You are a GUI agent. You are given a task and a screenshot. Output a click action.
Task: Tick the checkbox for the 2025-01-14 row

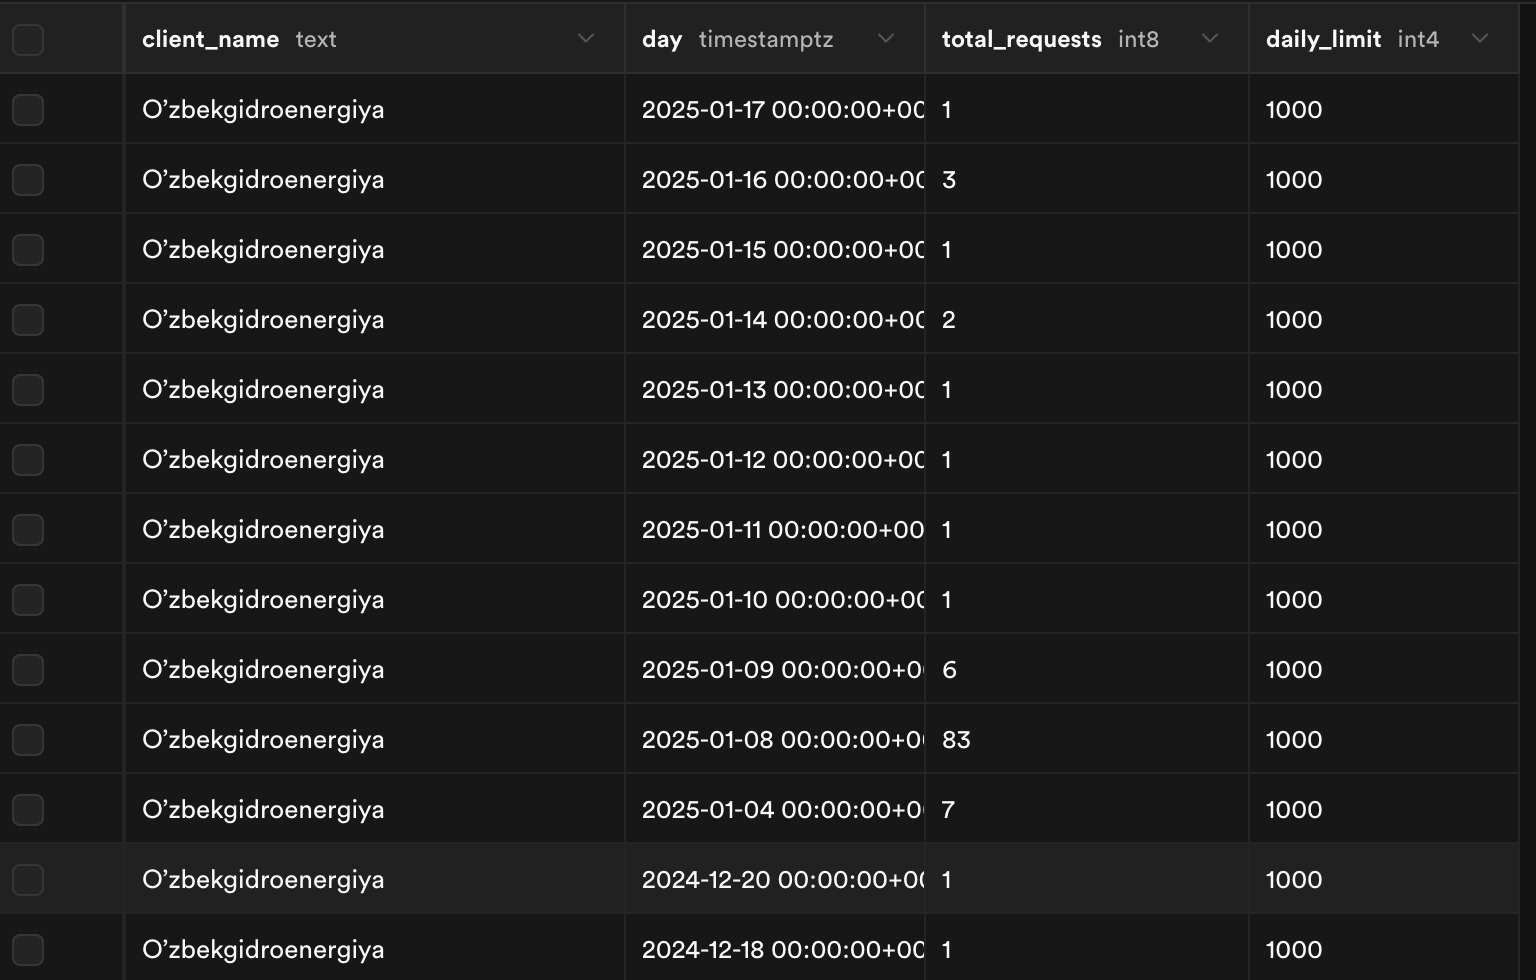click(x=27, y=320)
